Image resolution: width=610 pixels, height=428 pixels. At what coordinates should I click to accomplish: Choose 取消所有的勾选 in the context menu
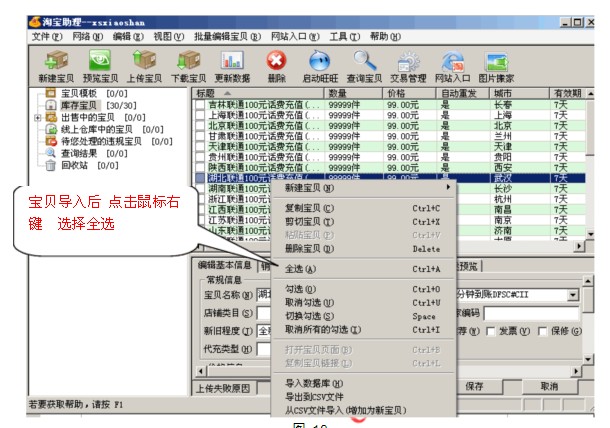(x=364, y=330)
